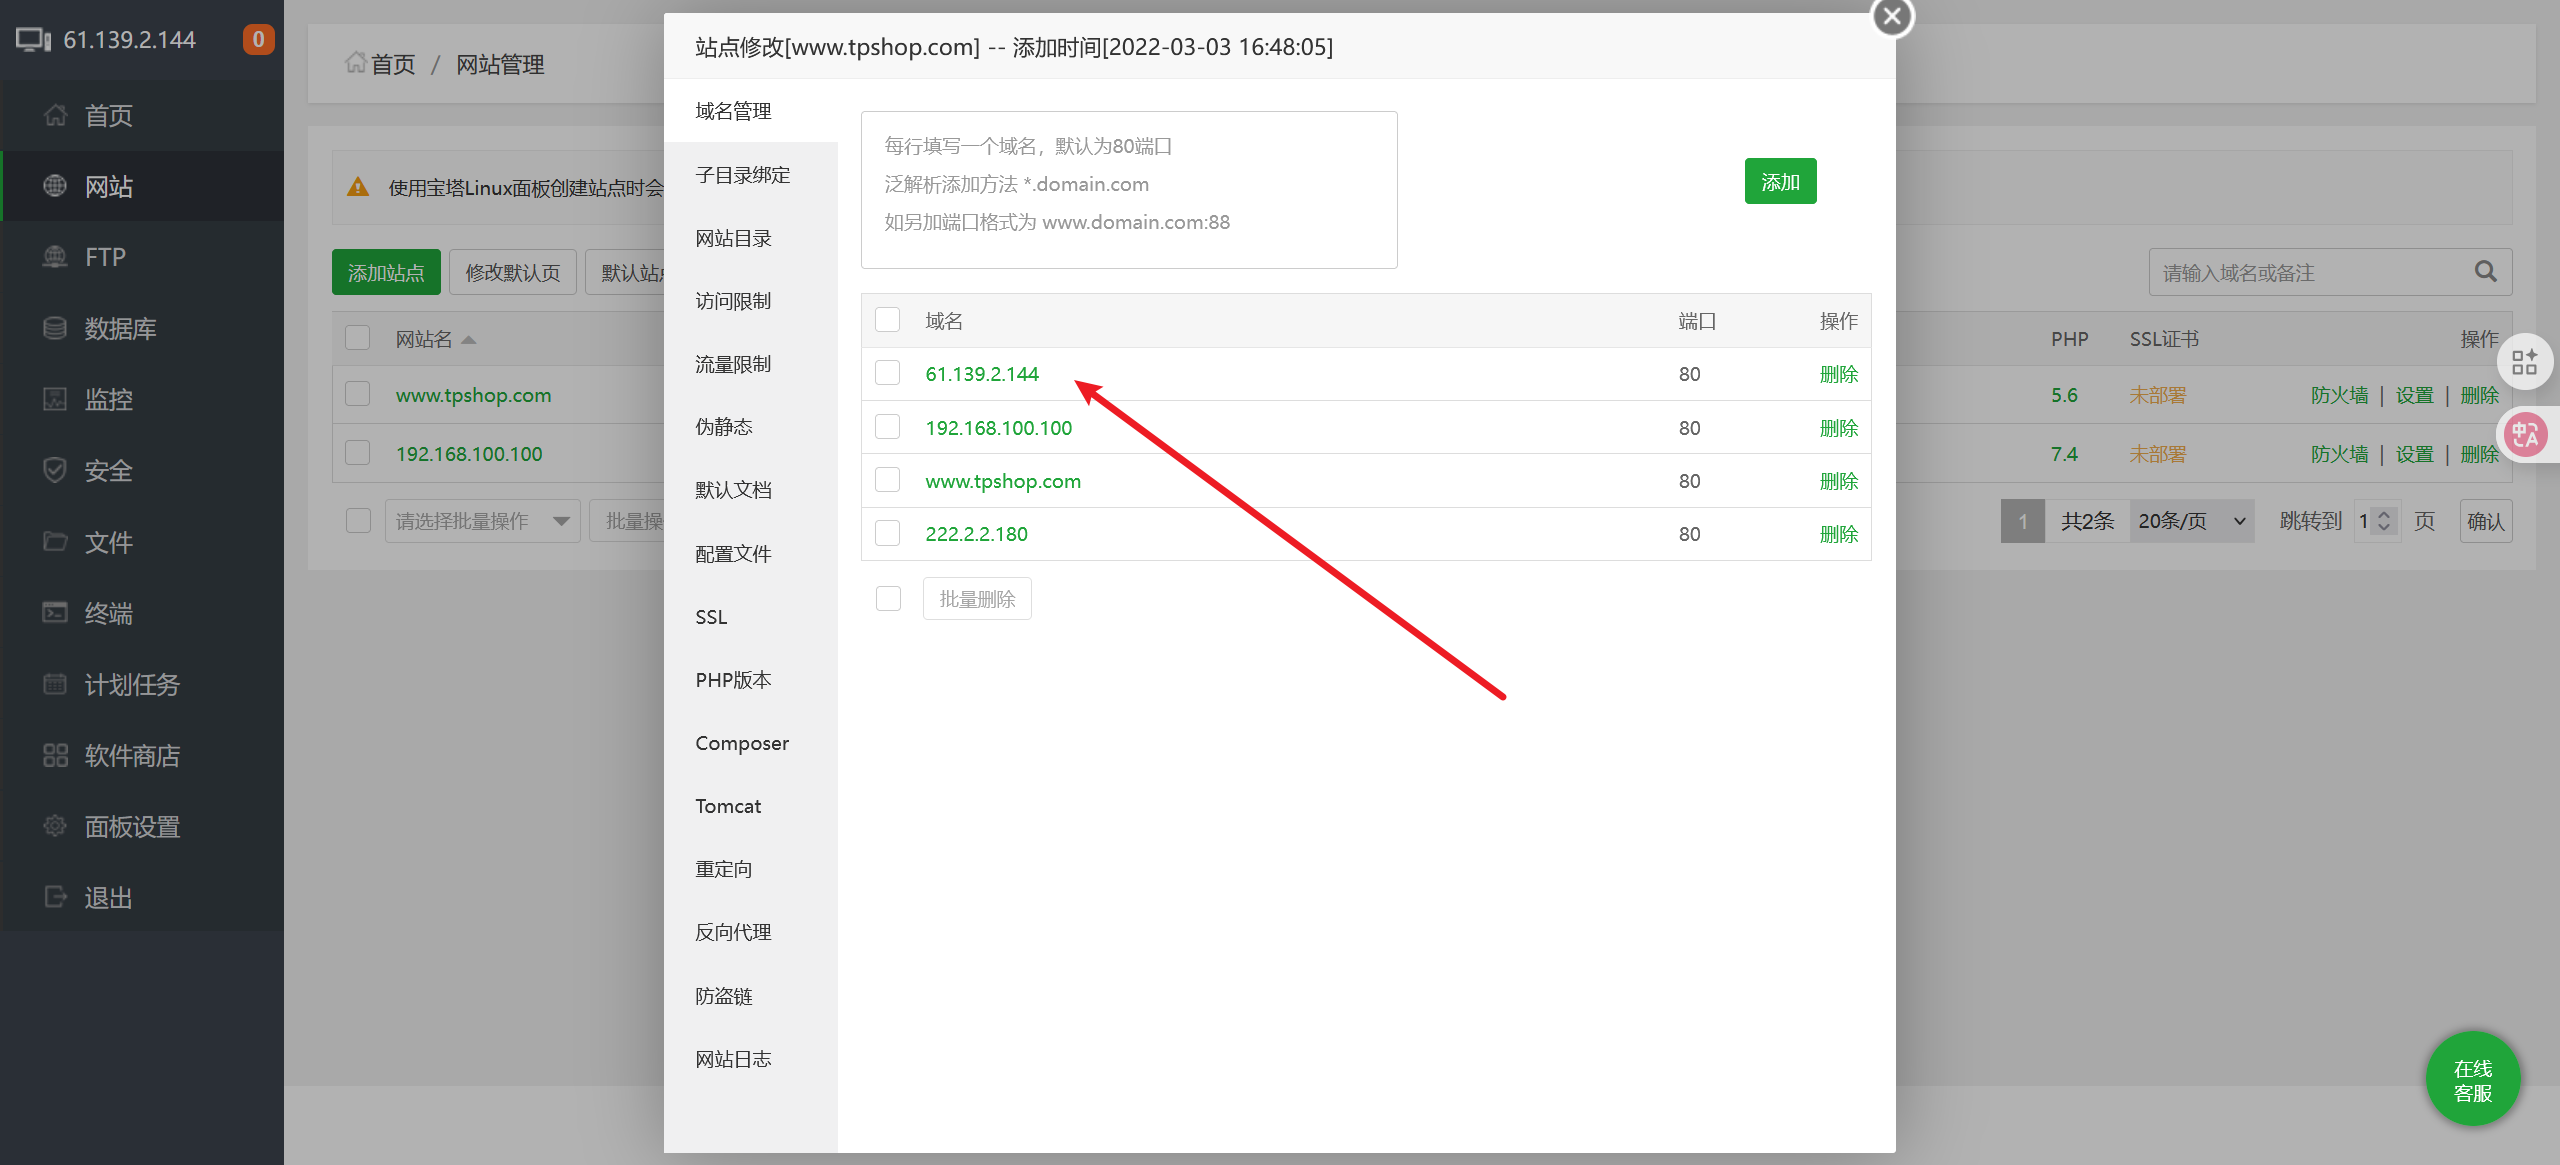Check the 61.139.2.144 domain checkbox

click(x=887, y=373)
